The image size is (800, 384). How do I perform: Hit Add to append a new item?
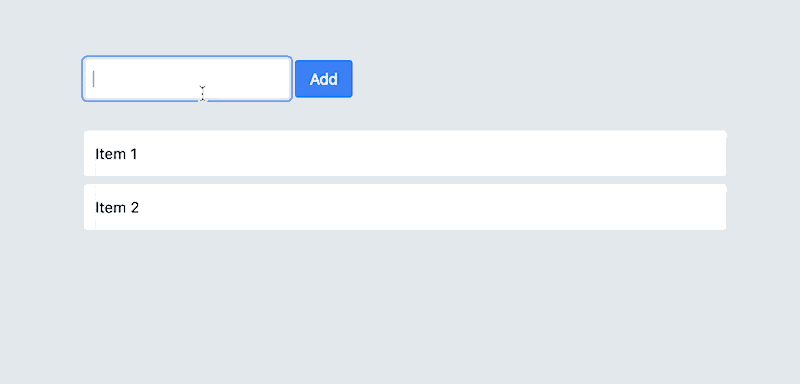point(323,79)
